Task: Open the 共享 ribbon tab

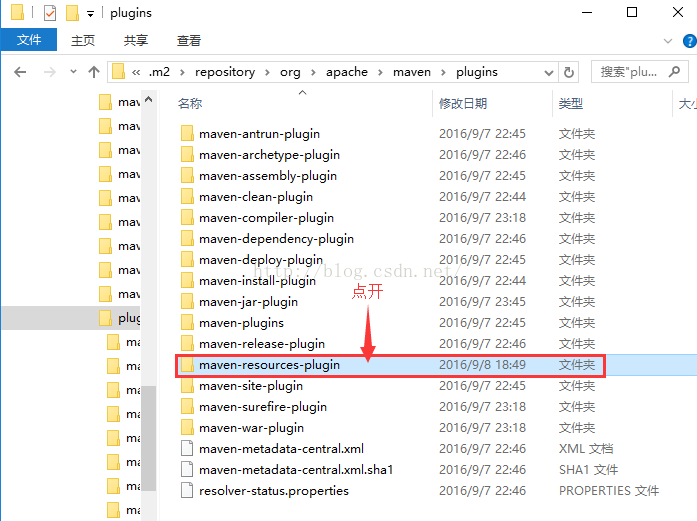Action: pos(136,40)
